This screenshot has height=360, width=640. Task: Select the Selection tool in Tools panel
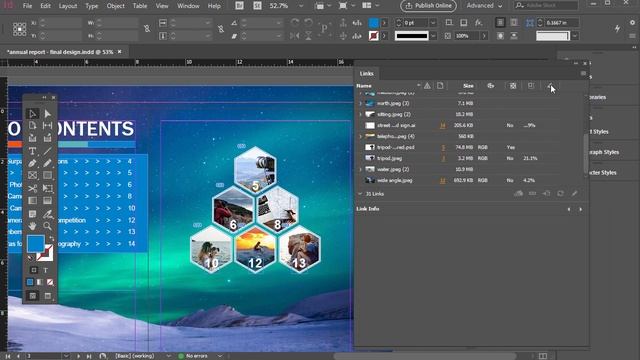click(x=32, y=114)
